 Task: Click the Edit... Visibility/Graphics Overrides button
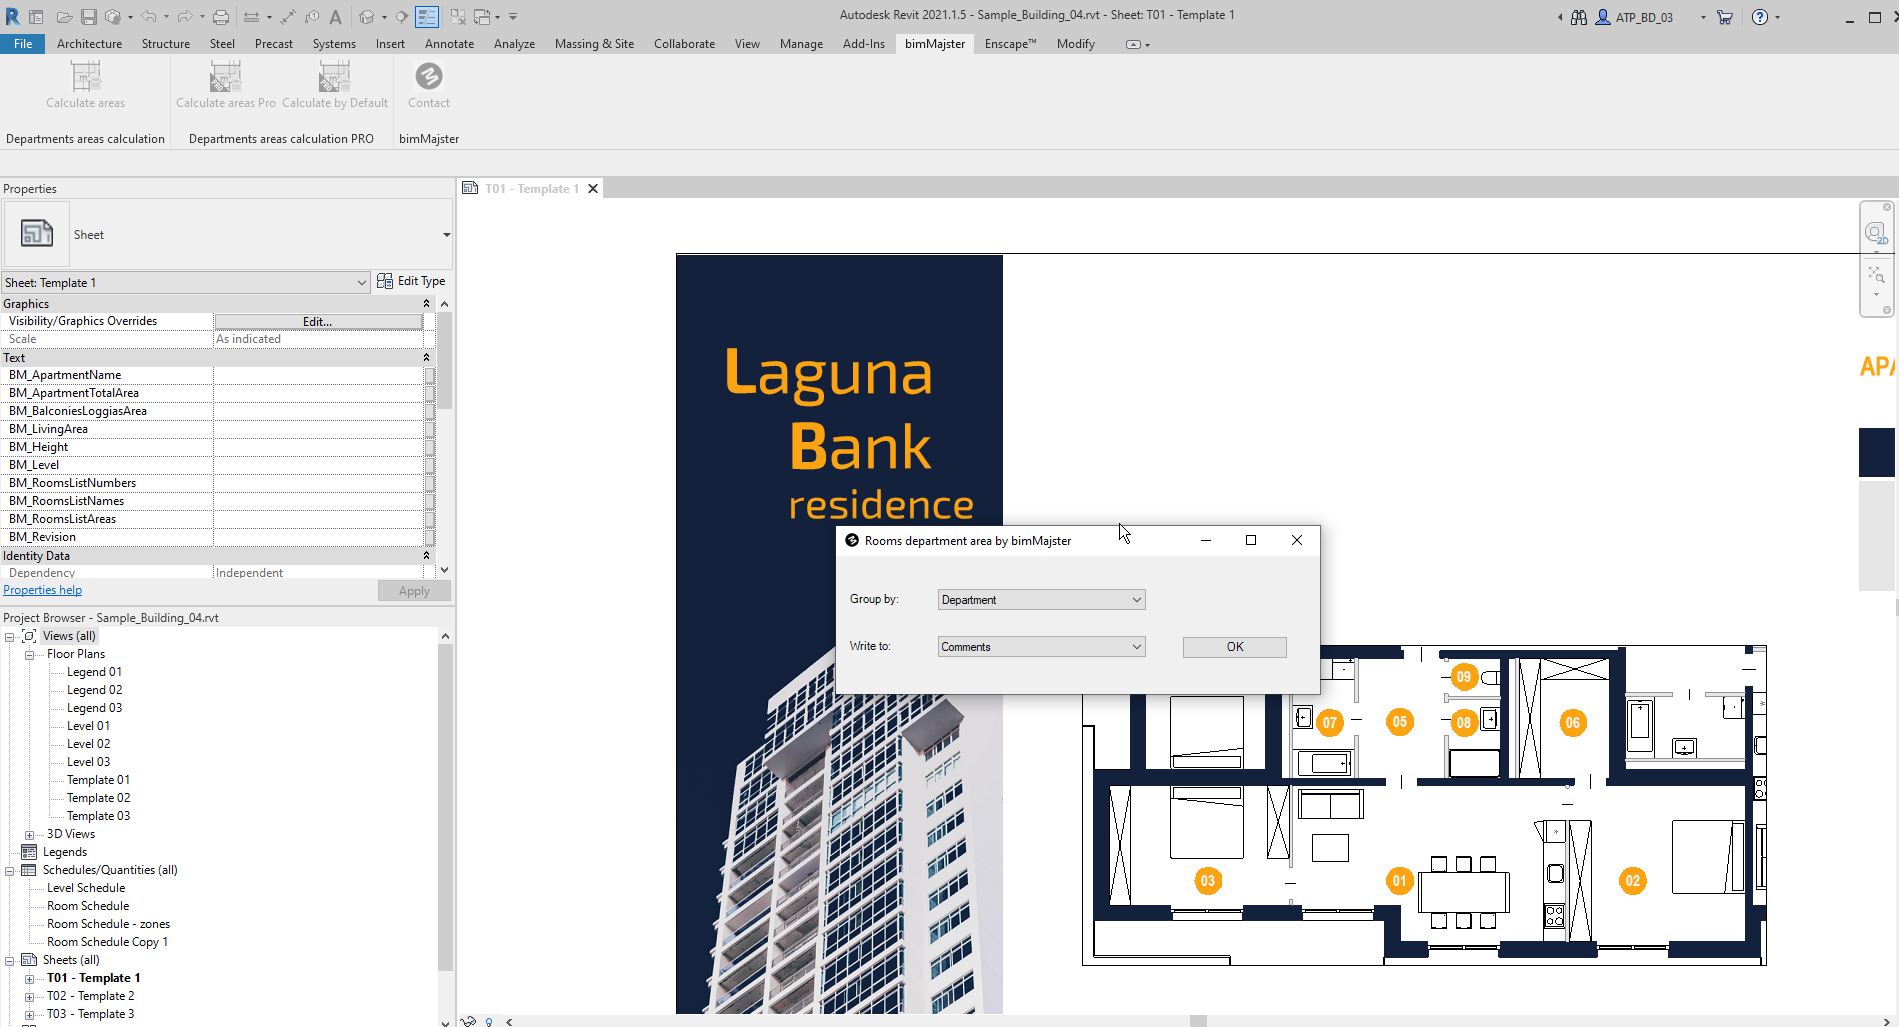coord(318,322)
